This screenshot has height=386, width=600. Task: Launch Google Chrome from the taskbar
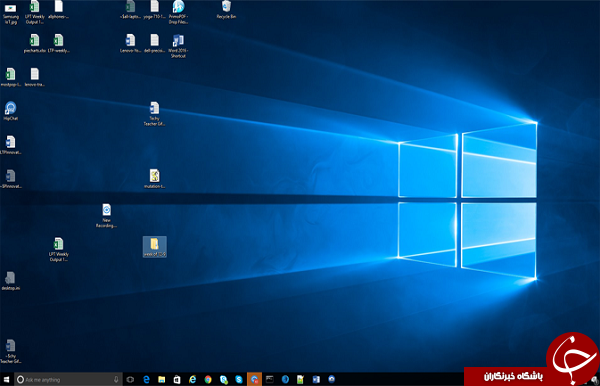pos(208,379)
